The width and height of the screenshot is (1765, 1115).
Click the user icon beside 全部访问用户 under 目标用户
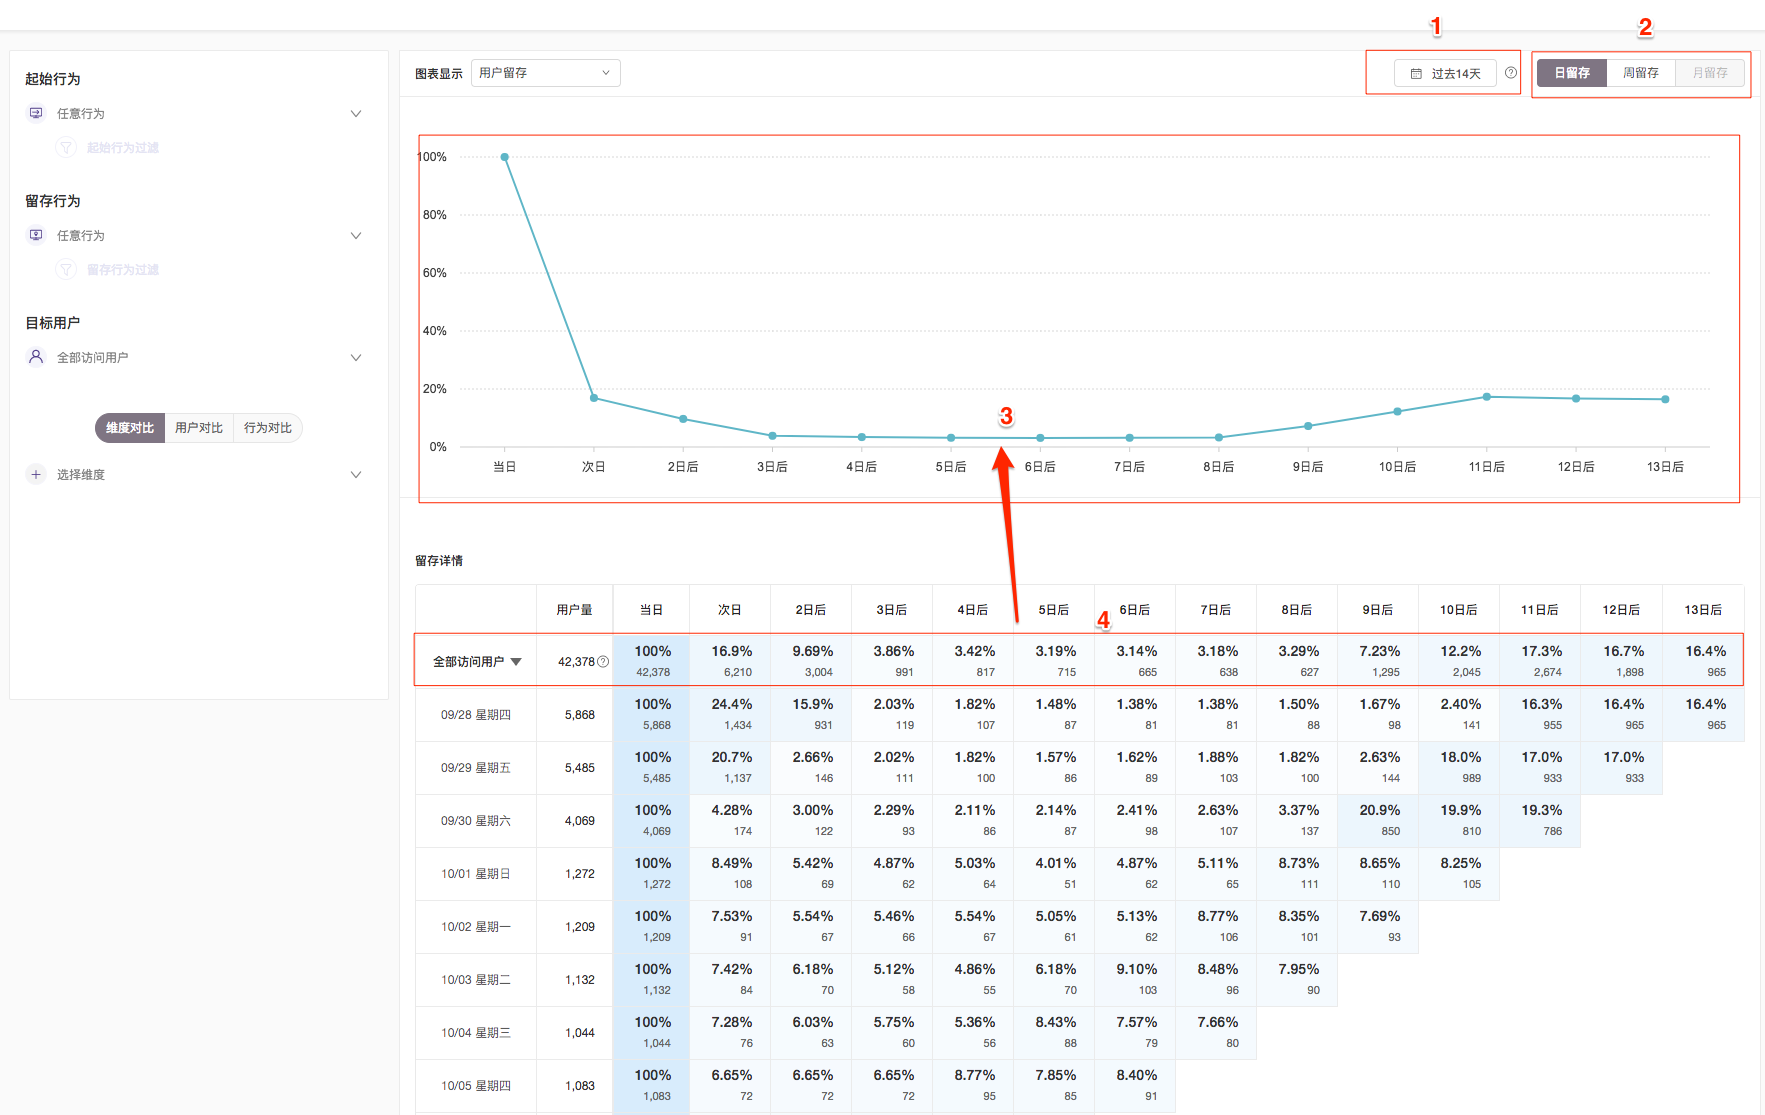(x=36, y=357)
